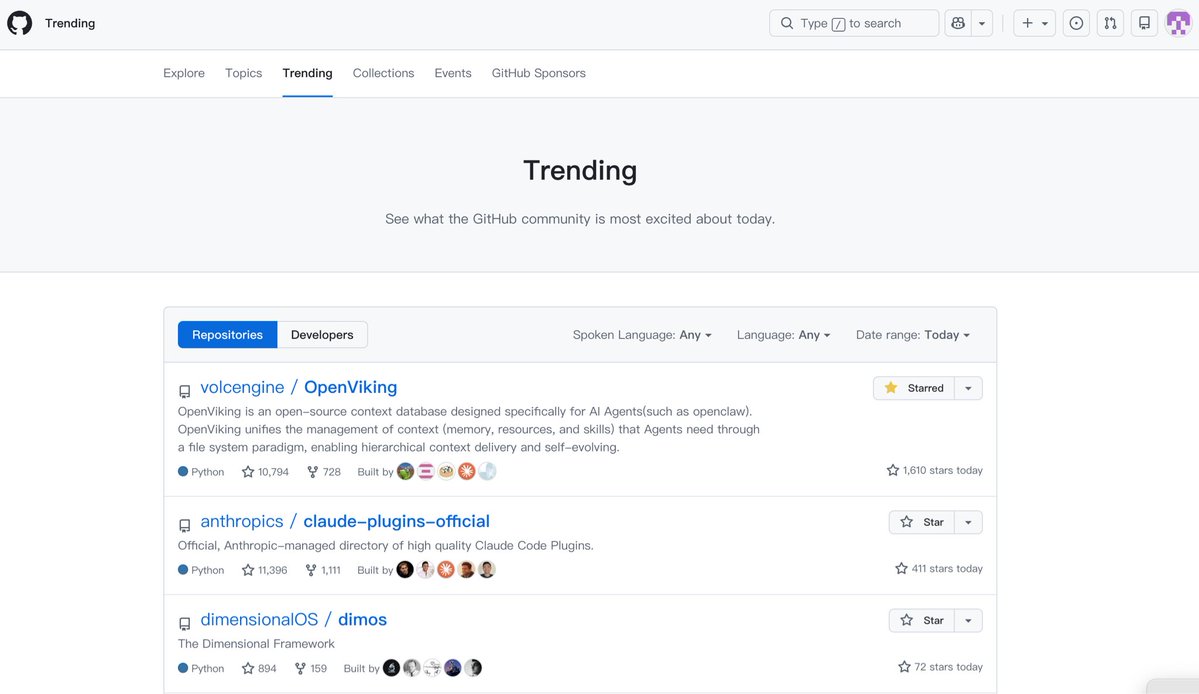Open the Language: Any dropdown

click(784, 334)
